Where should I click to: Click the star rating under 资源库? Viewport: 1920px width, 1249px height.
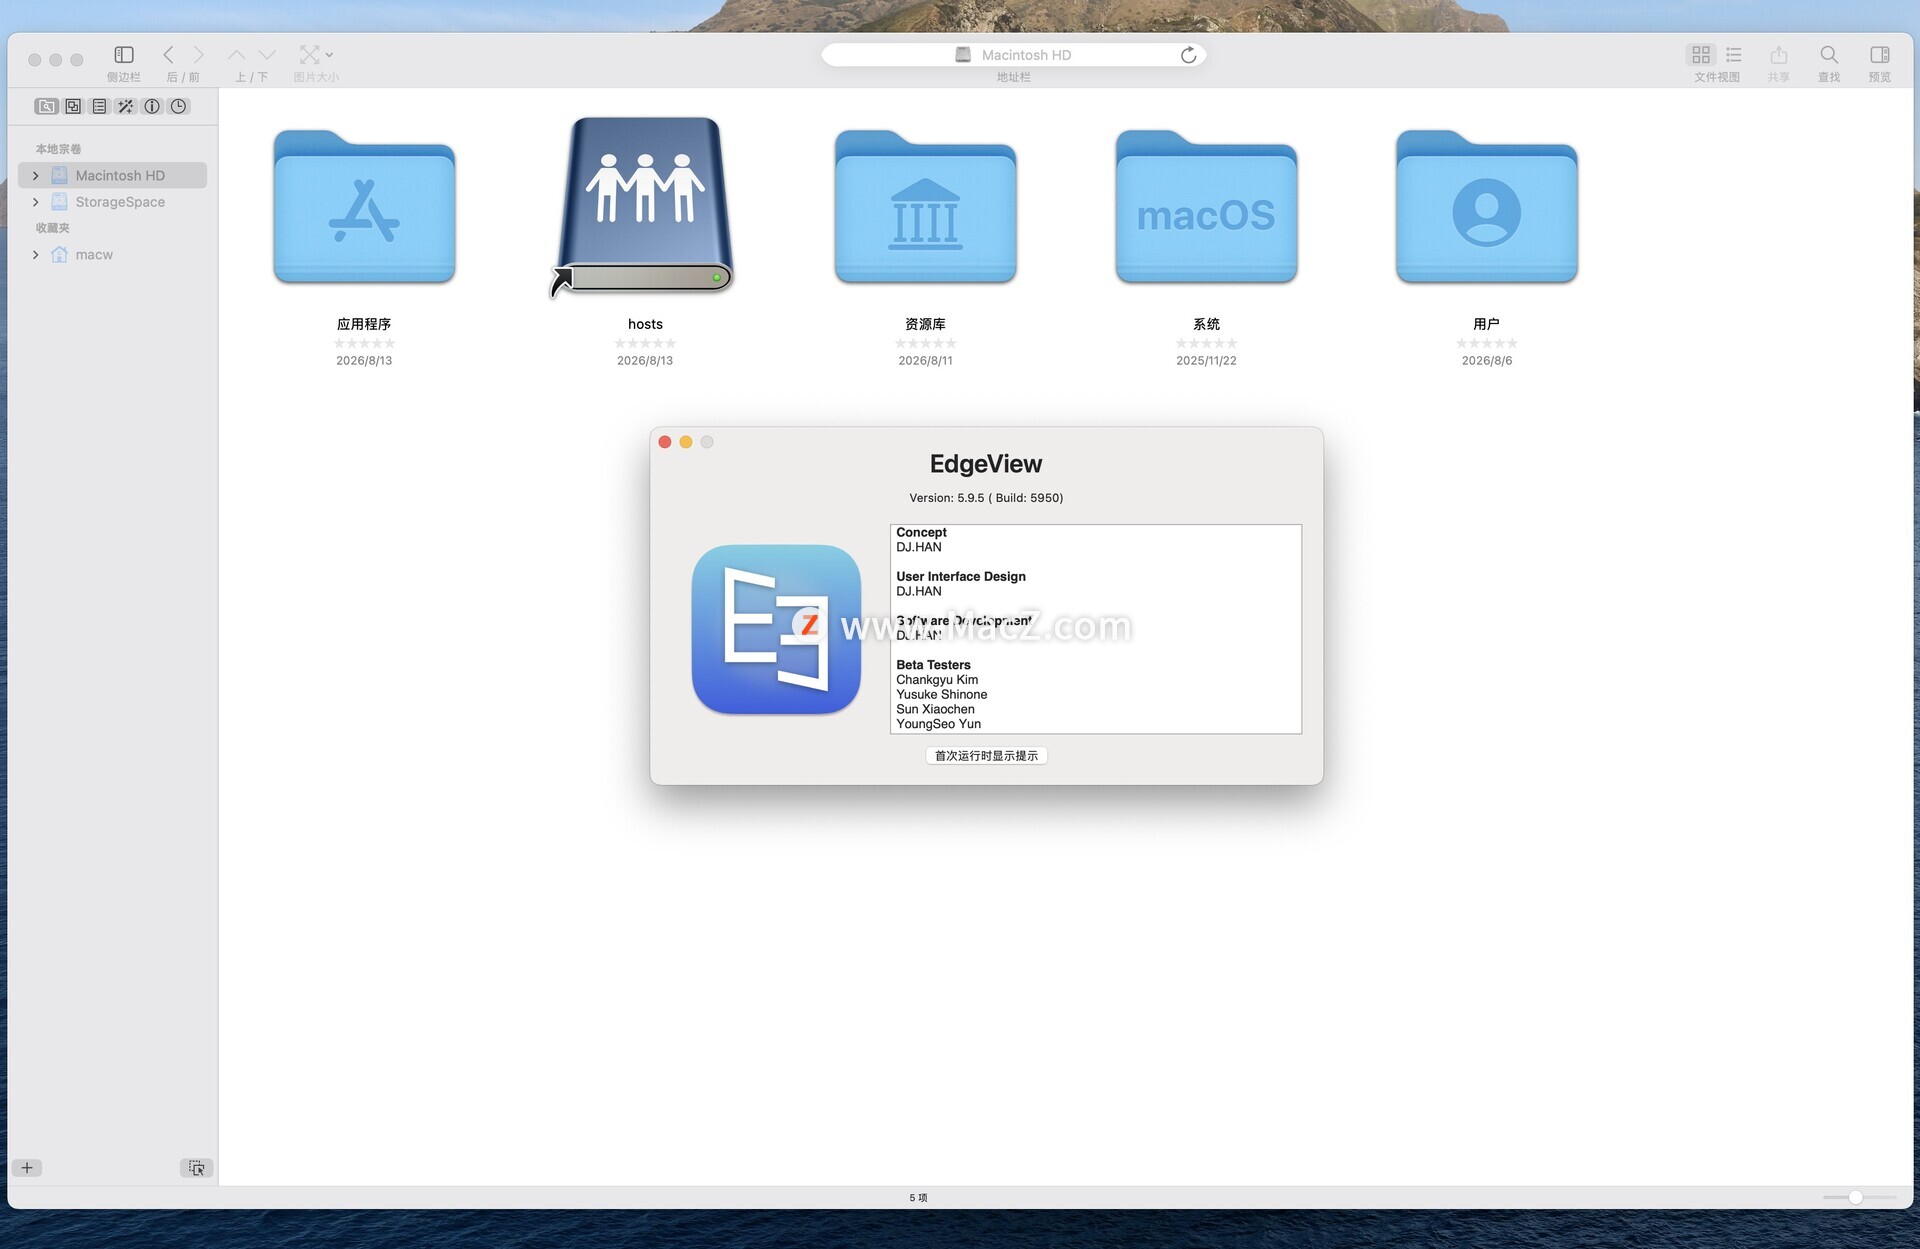point(925,343)
